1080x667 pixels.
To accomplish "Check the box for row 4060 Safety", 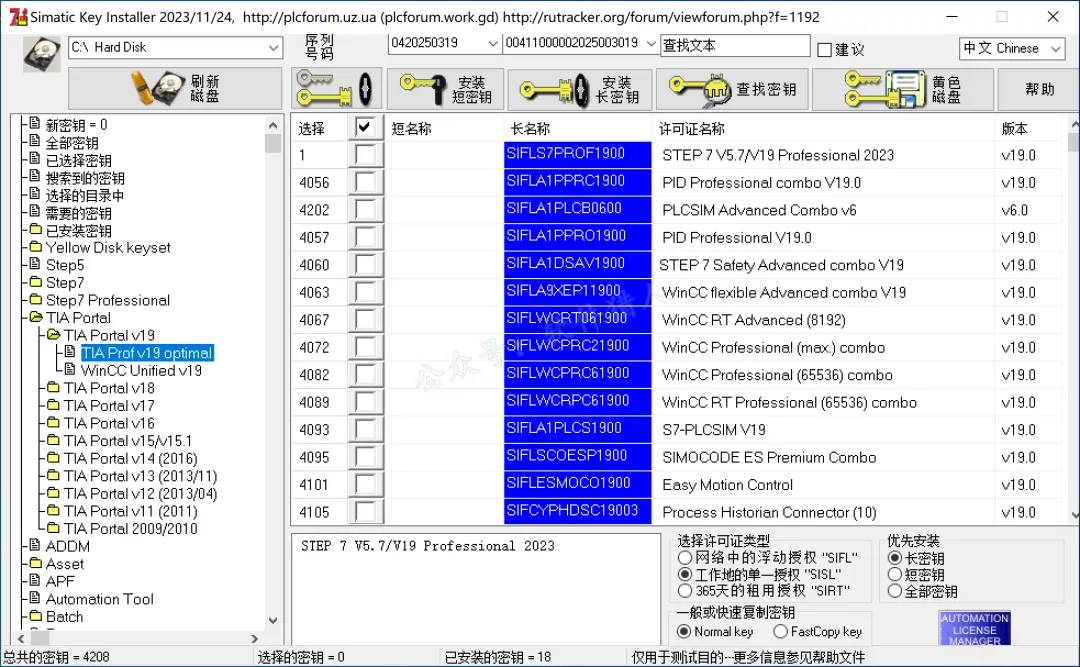I will coord(365,265).
